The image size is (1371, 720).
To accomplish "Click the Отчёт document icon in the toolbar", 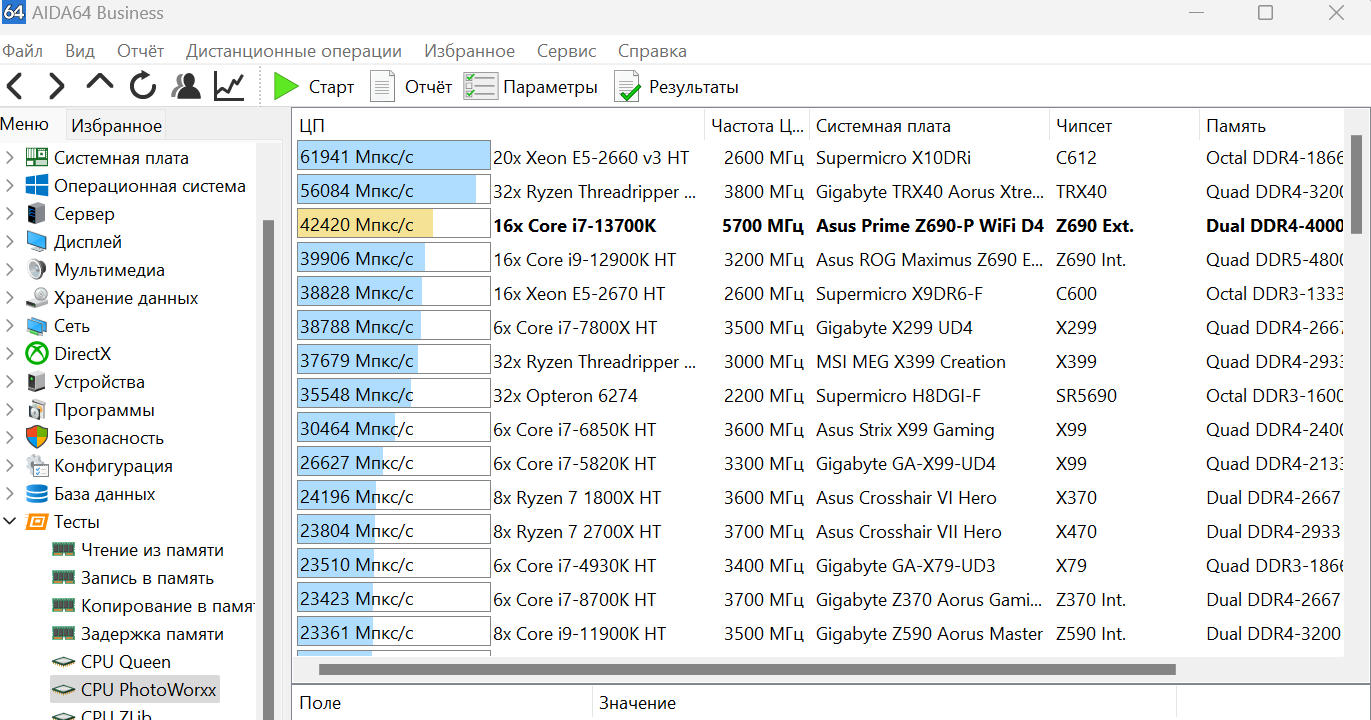I will (x=382, y=87).
